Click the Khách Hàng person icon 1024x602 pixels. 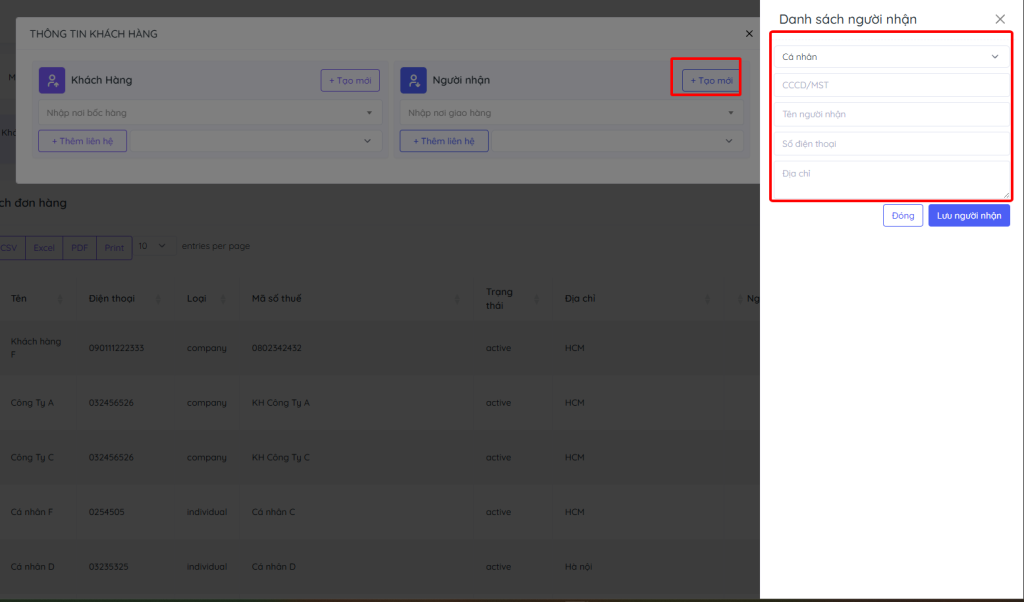tap(52, 80)
